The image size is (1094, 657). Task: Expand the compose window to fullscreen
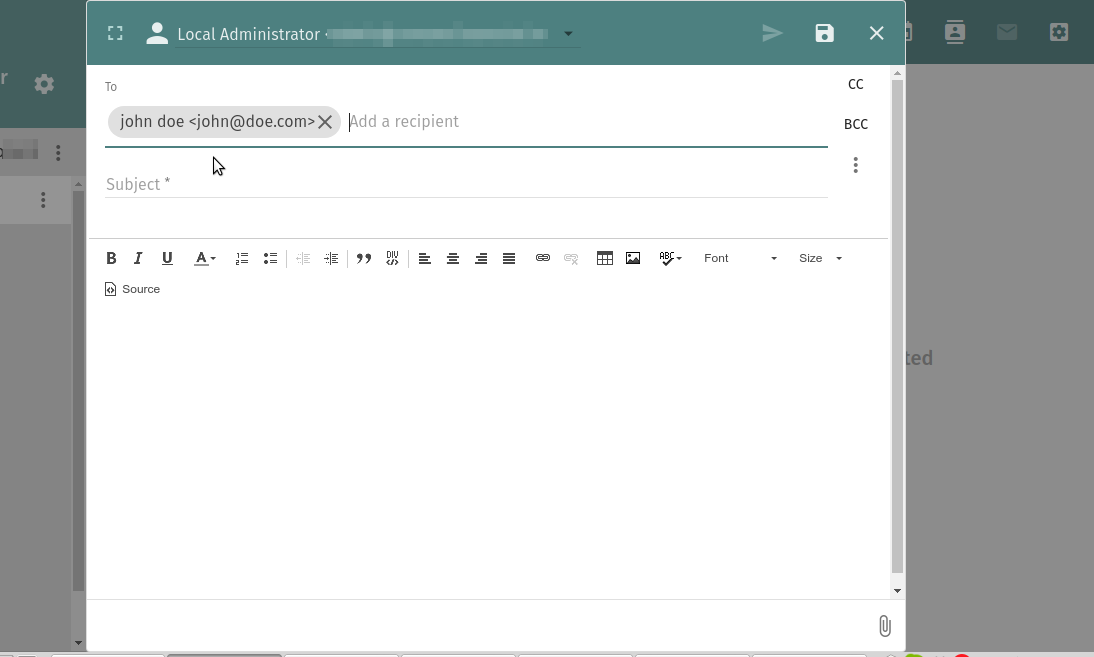coord(115,33)
